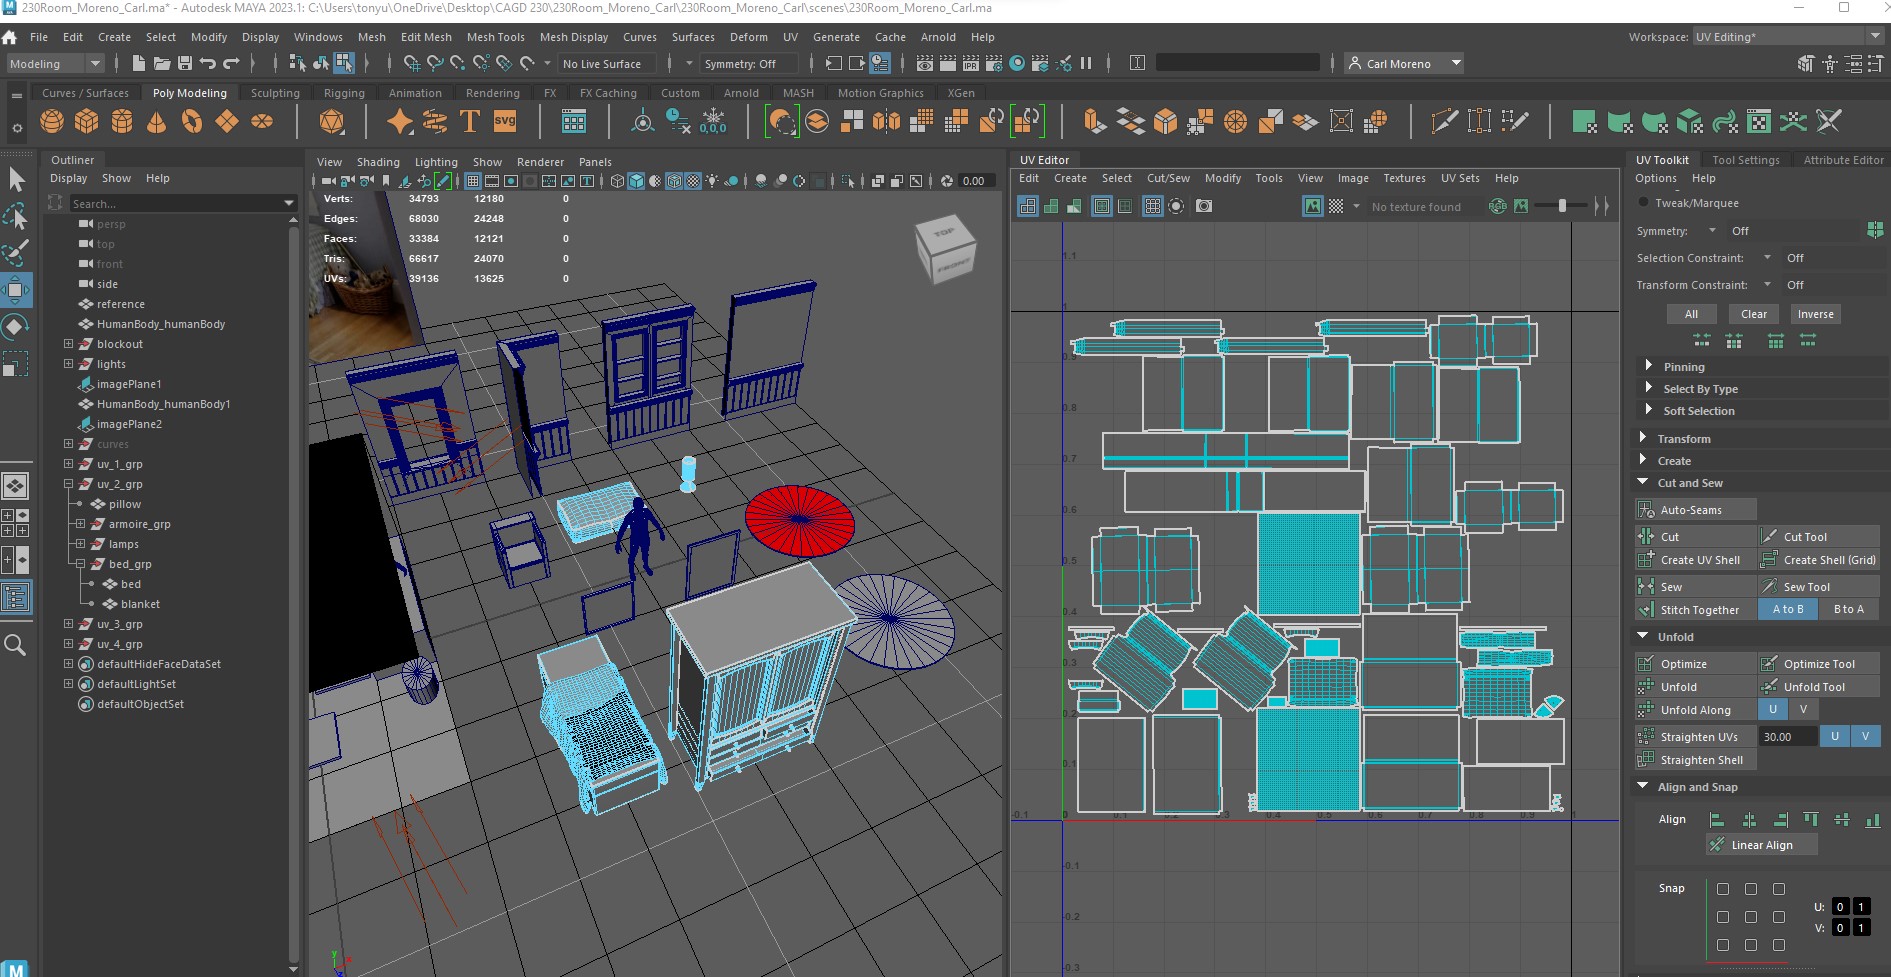Click the polygon cube shelf icon
The height and width of the screenshot is (977, 1891).
click(x=87, y=122)
